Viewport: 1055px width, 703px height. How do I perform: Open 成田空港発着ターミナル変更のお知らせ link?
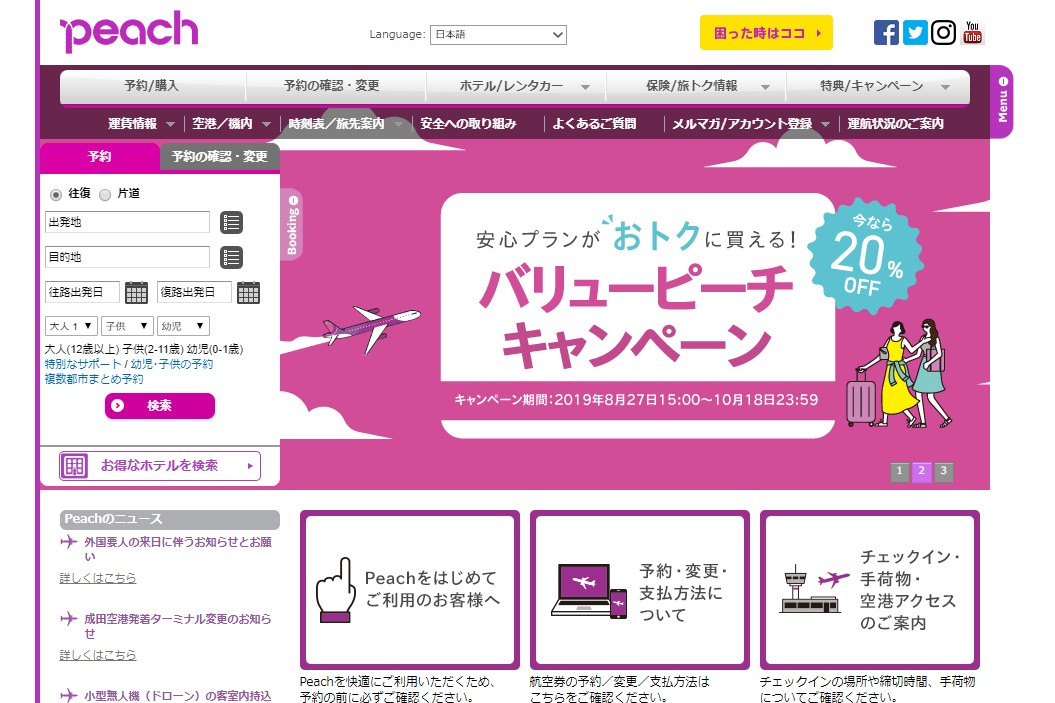point(178,626)
